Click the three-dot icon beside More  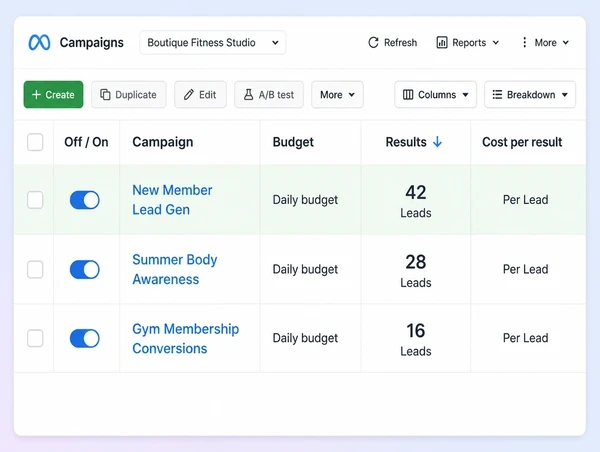click(525, 42)
